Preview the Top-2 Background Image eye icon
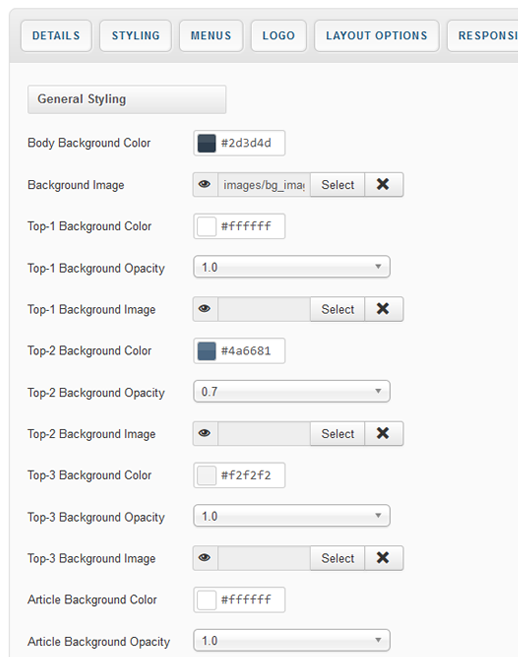The width and height of the screenshot is (518, 657). point(205,433)
